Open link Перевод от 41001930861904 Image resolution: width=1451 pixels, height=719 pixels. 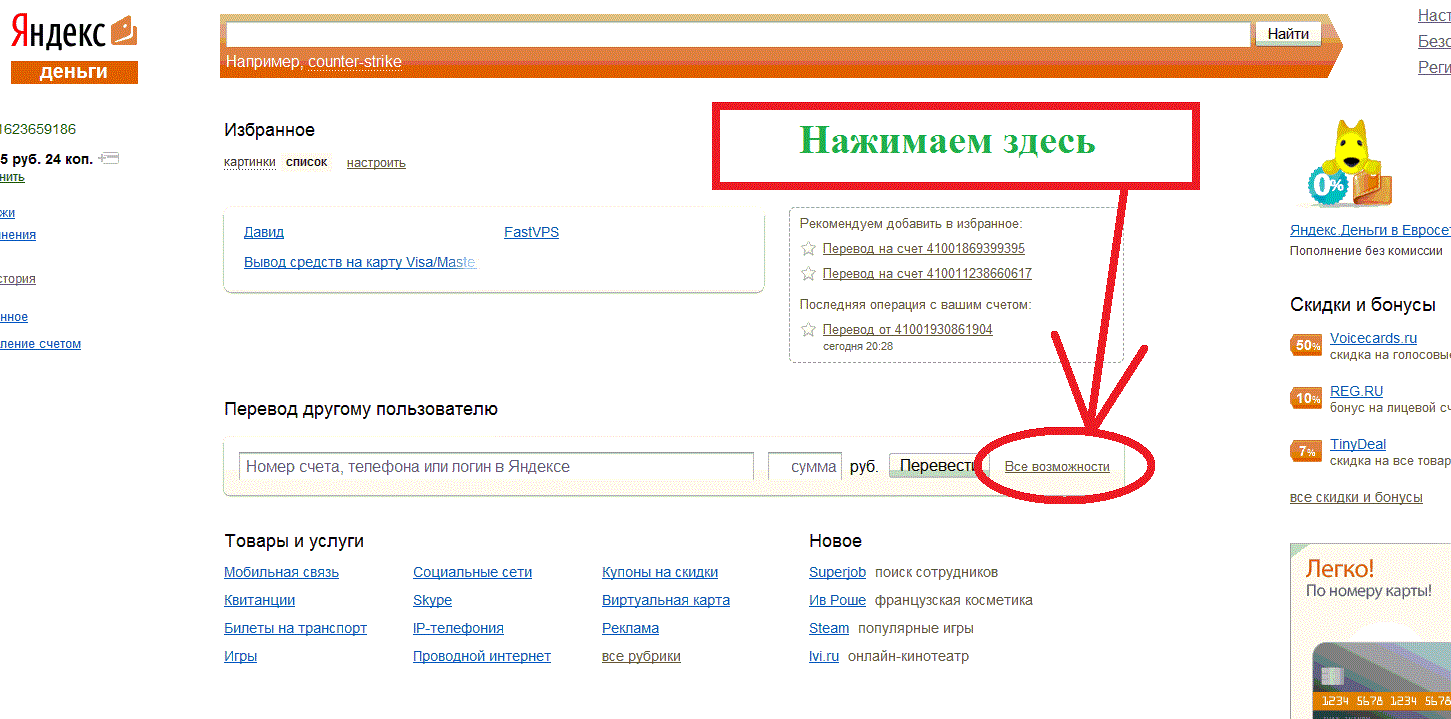907,329
